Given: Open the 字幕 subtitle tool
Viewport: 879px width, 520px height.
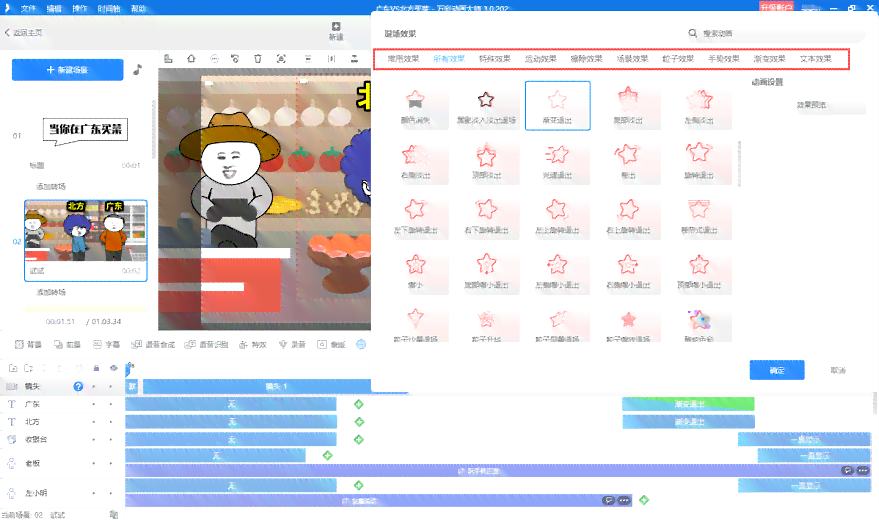Looking at the screenshot, I should (107, 345).
